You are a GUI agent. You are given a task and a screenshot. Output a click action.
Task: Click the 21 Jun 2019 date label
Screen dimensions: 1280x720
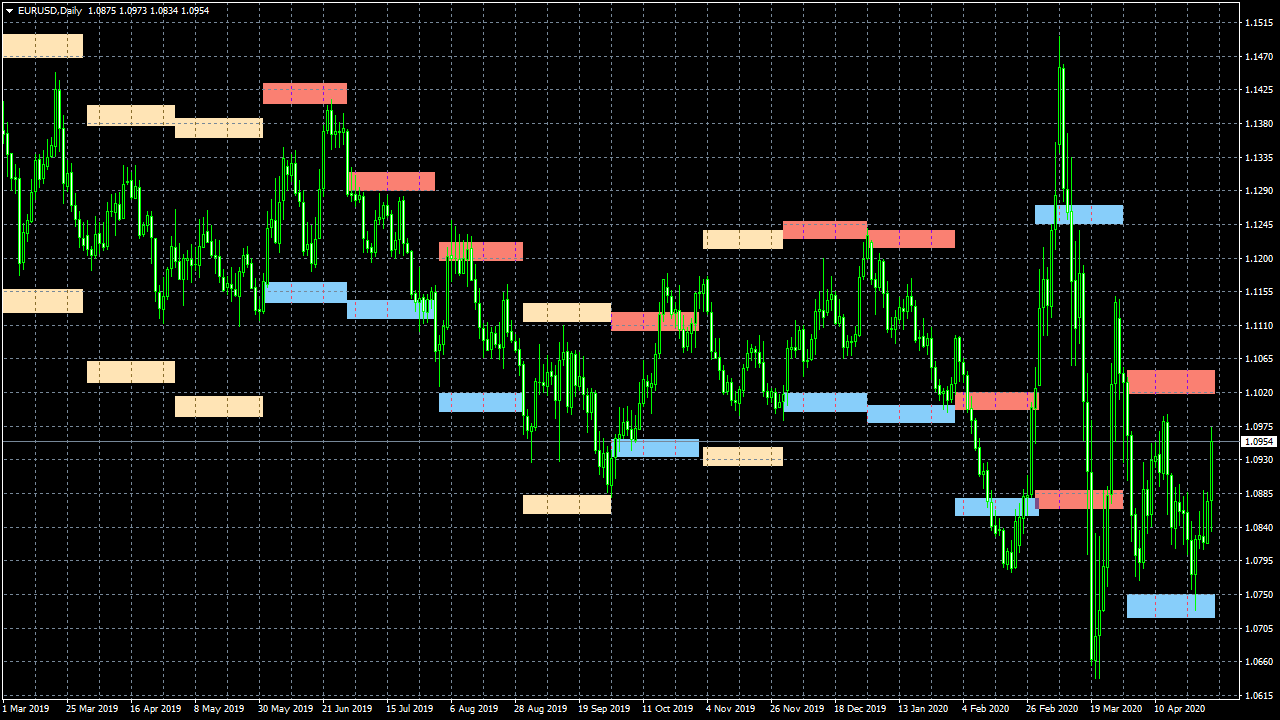click(347, 709)
